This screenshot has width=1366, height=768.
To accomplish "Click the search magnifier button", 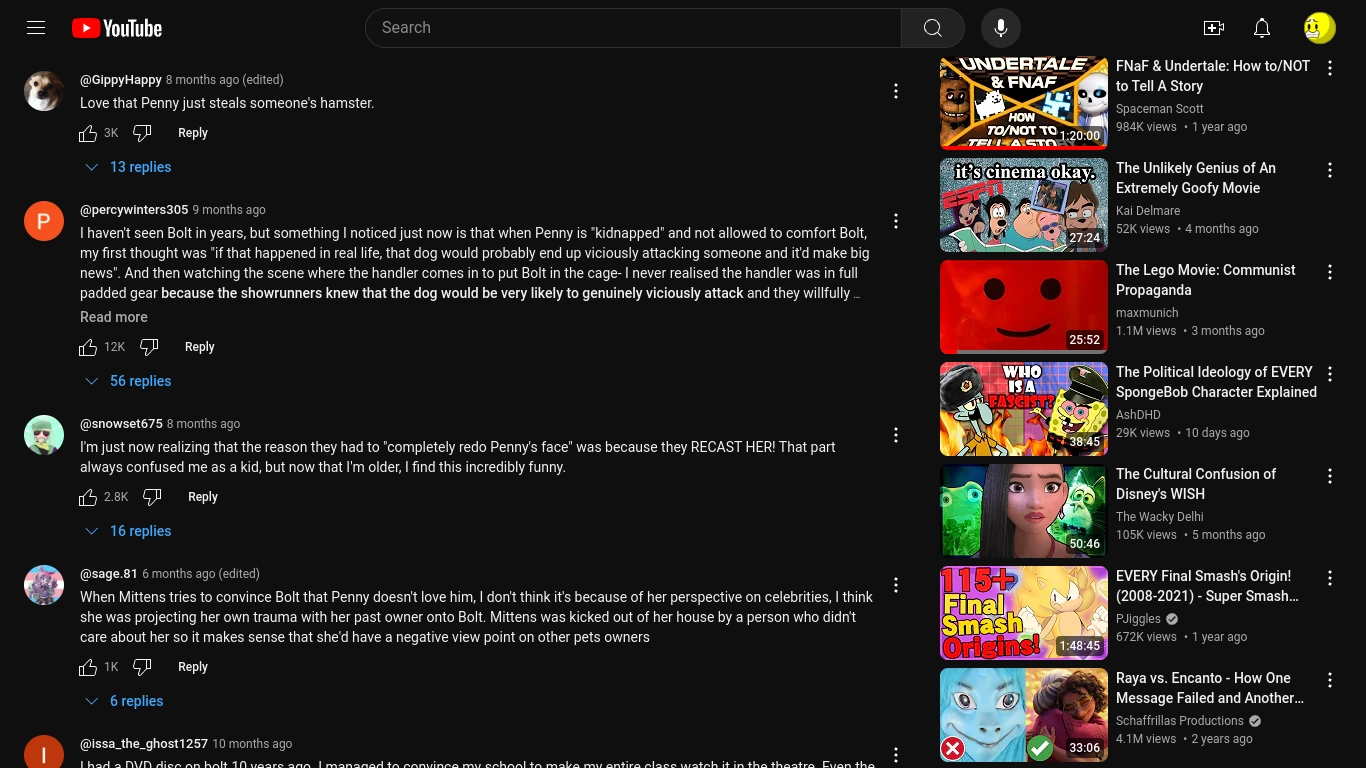I will click(932, 28).
